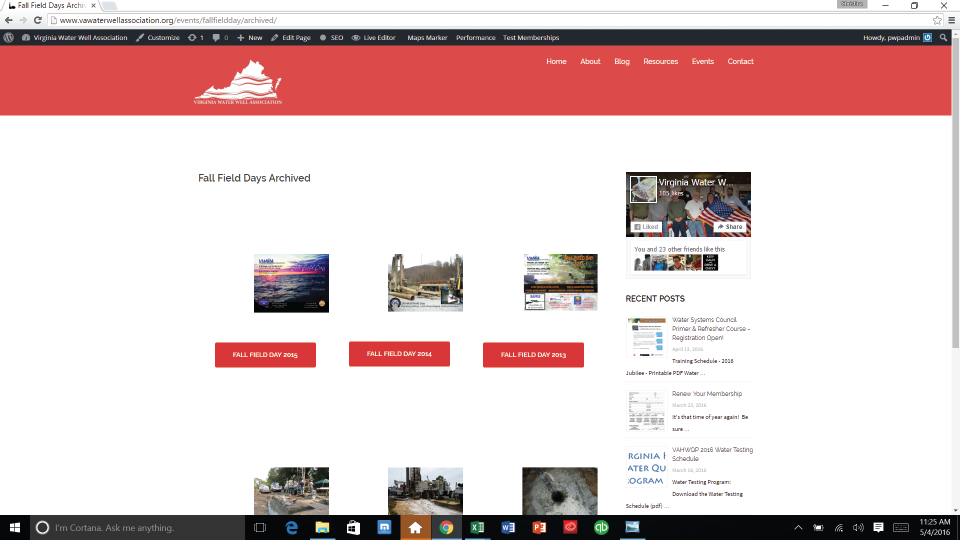Viewport: 961px width, 541px height.
Task: Launch Microsoft Edge from the taskbar
Action: (x=292, y=528)
